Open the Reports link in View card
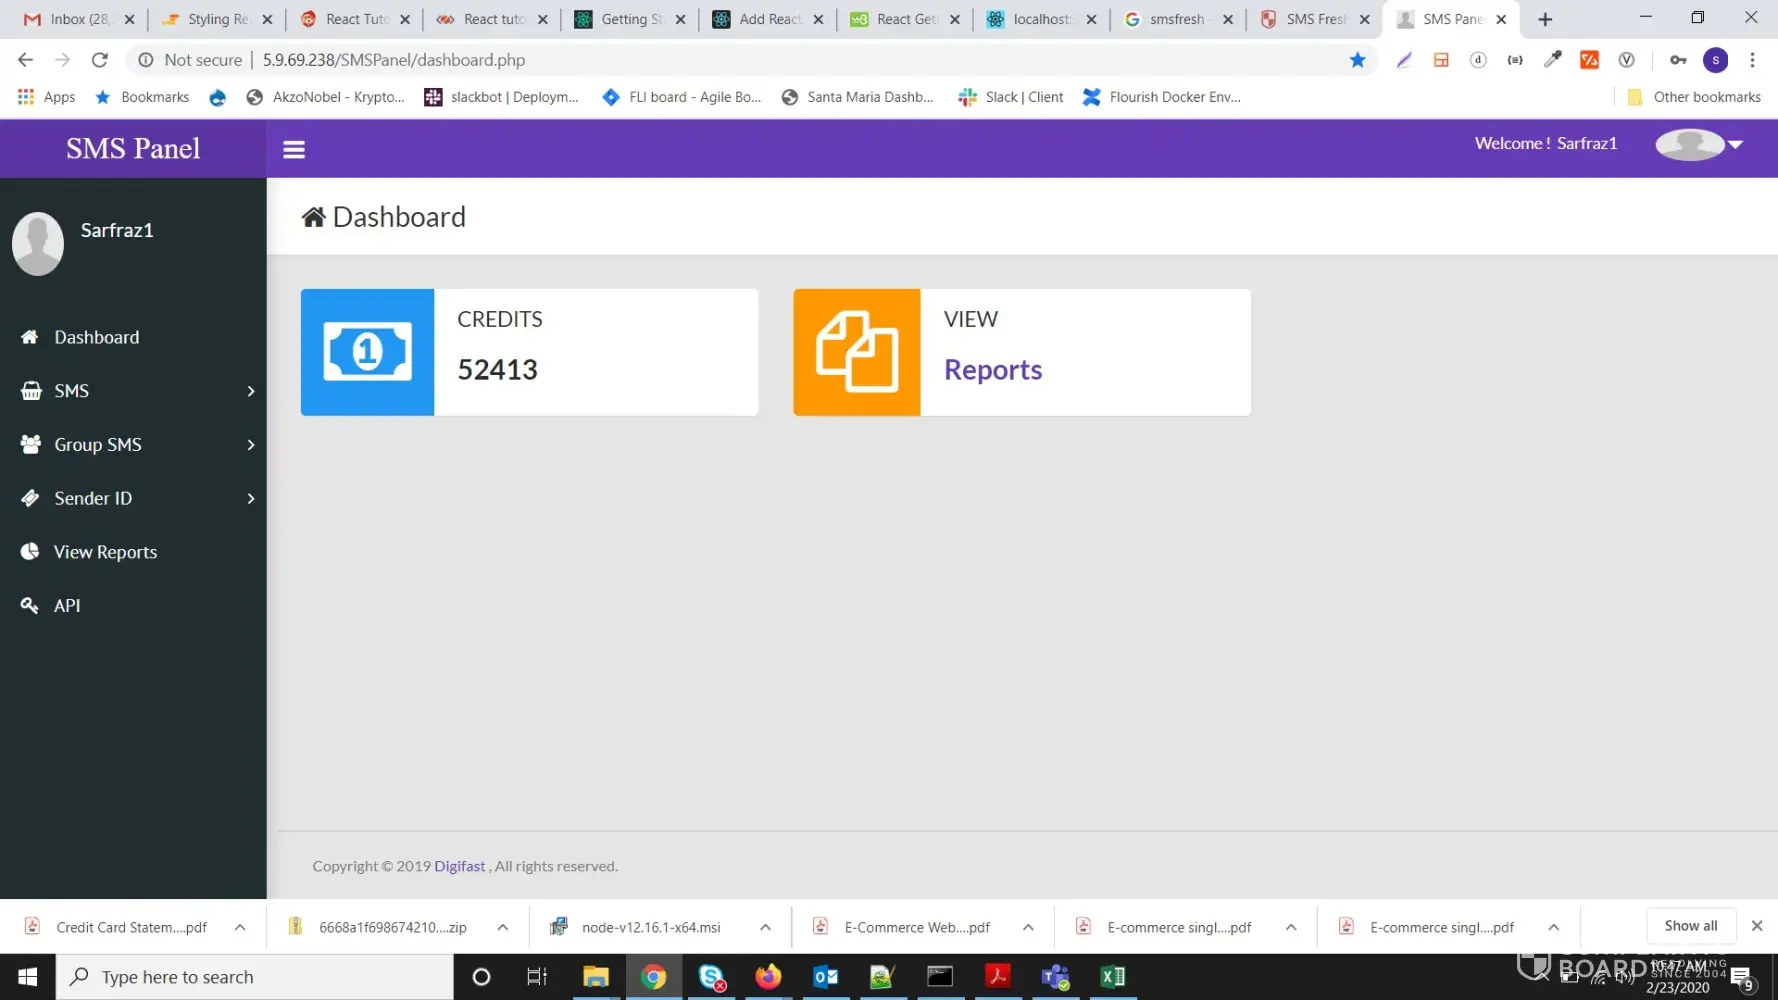This screenshot has height=1000, width=1778. point(992,370)
